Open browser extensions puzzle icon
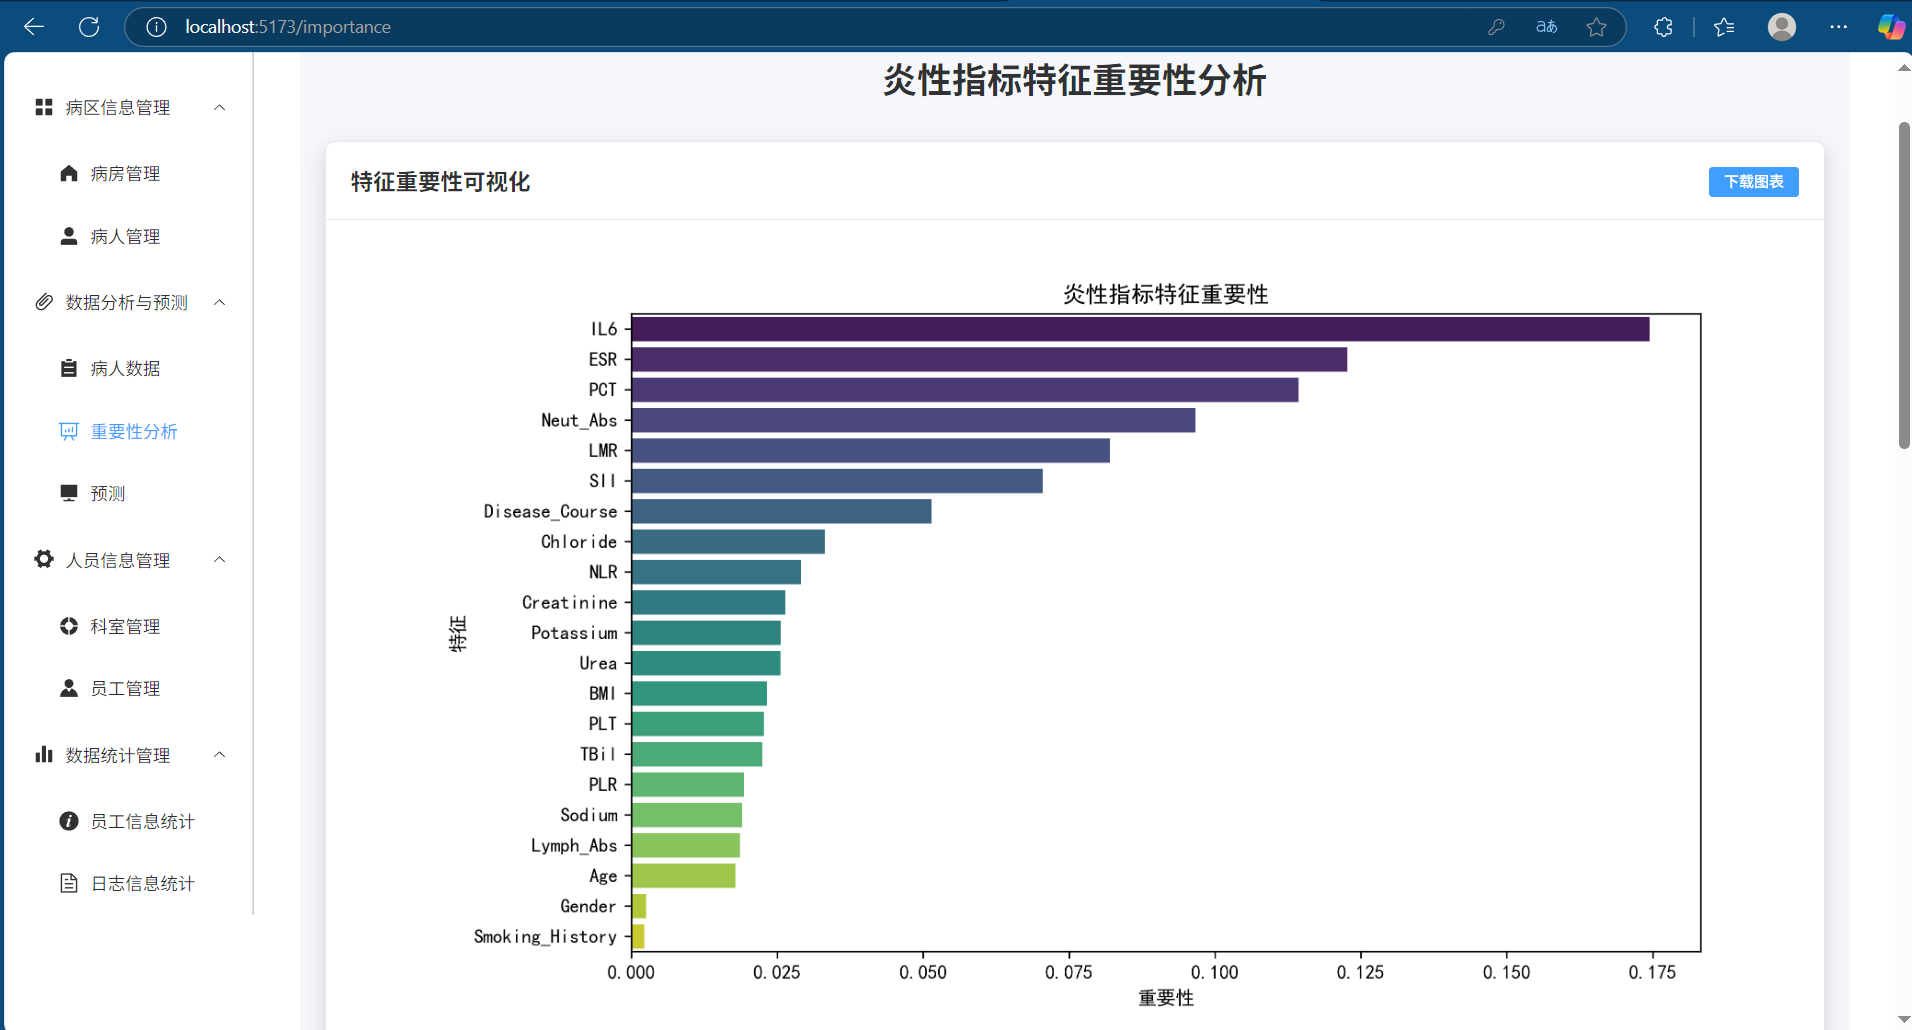1912x1030 pixels. (1663, 27)
